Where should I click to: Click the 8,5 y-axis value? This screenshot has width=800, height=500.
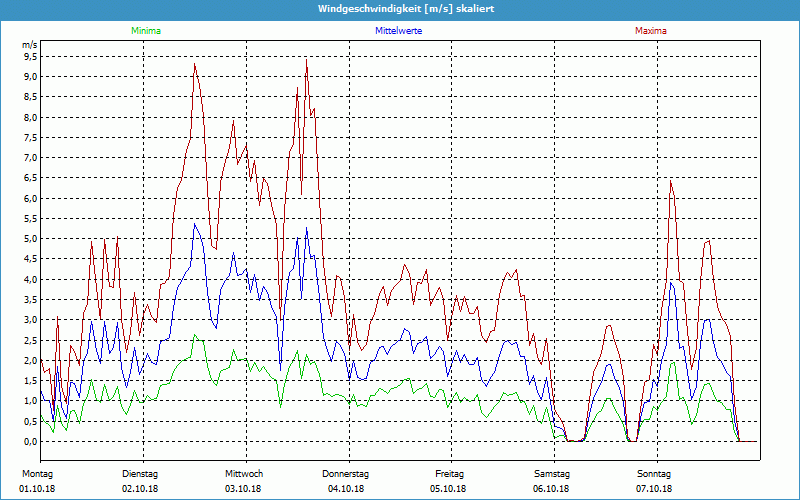tap(31, 97)
